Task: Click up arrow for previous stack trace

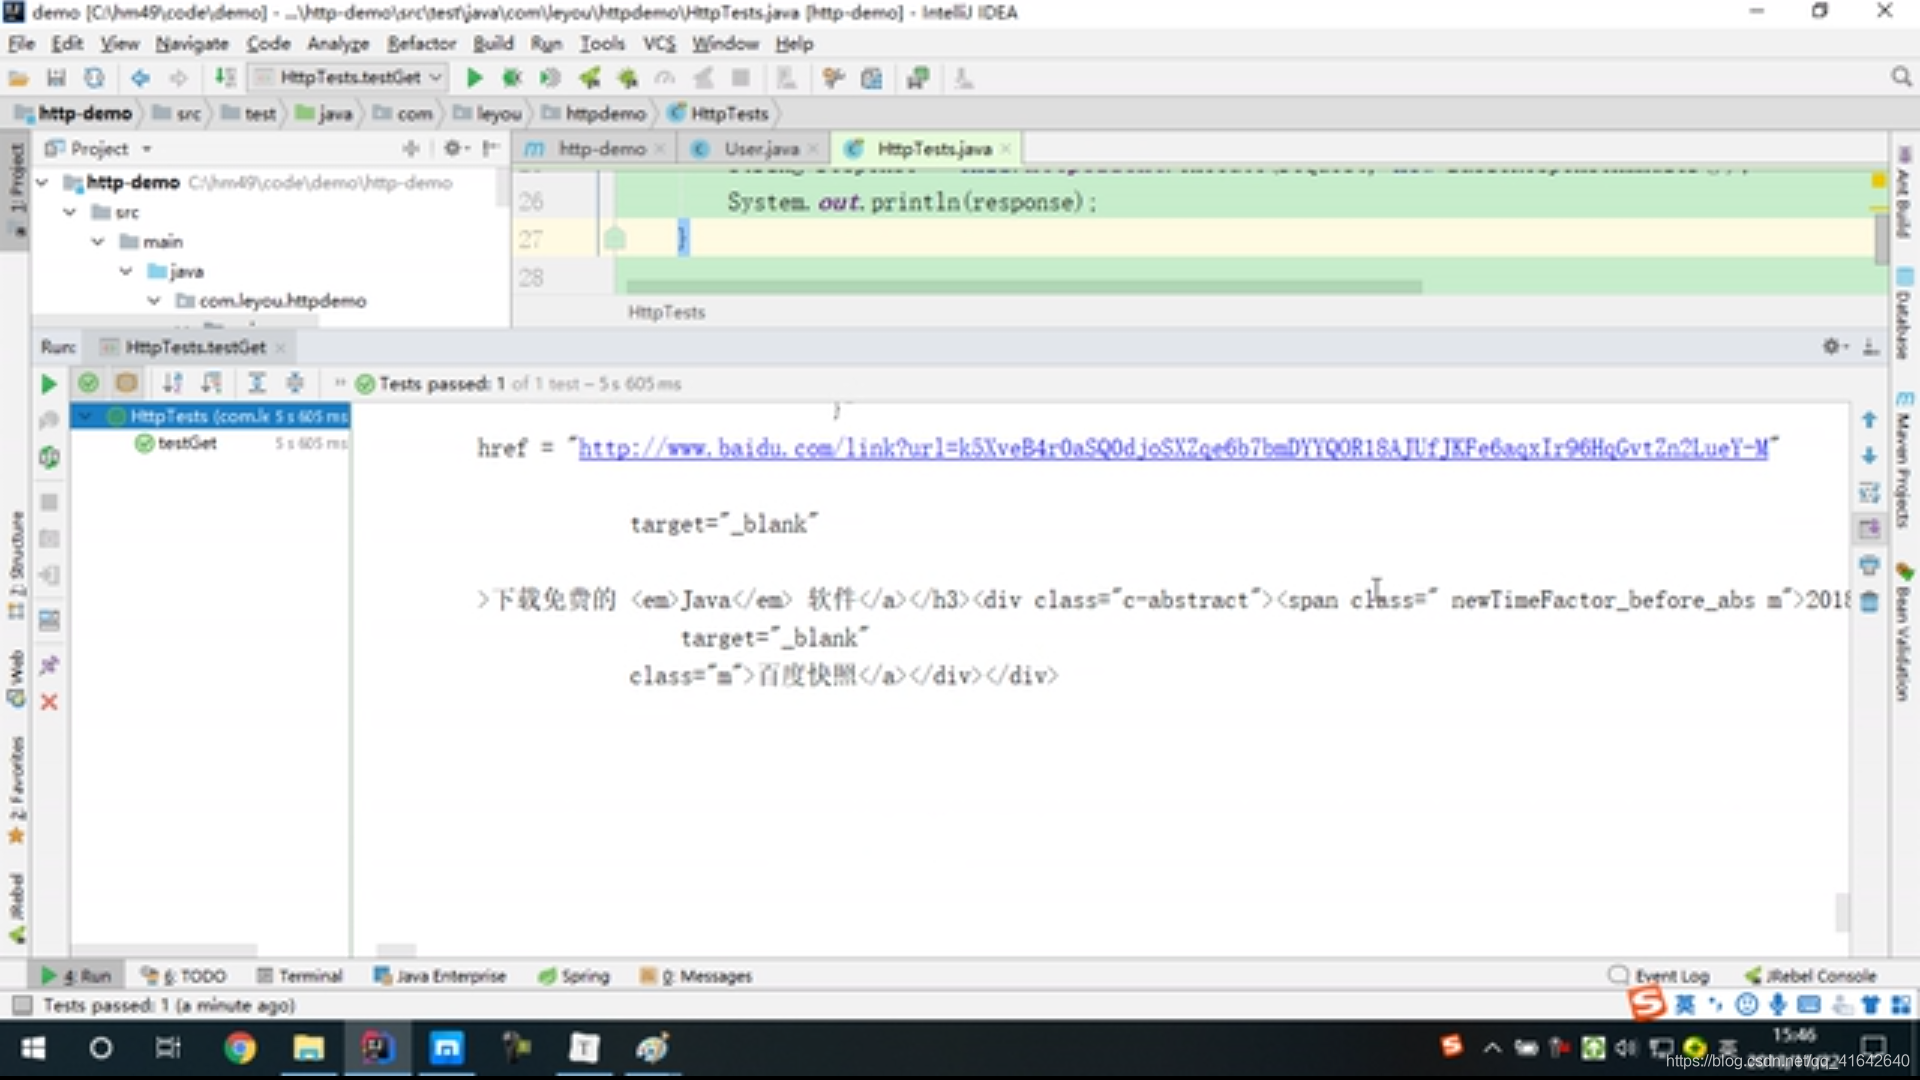Action: click(x=1869, y=420)
